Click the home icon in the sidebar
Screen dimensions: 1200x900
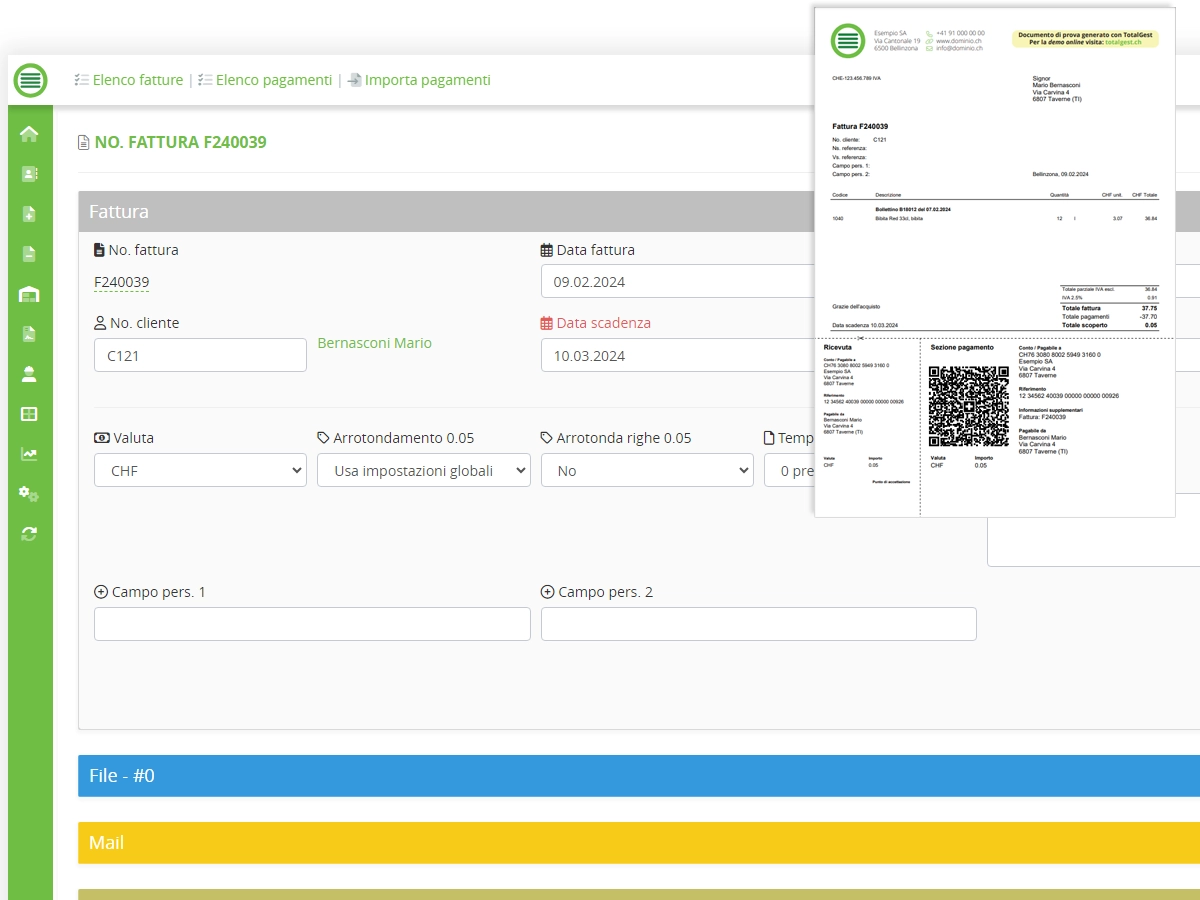tap(29, 134)
